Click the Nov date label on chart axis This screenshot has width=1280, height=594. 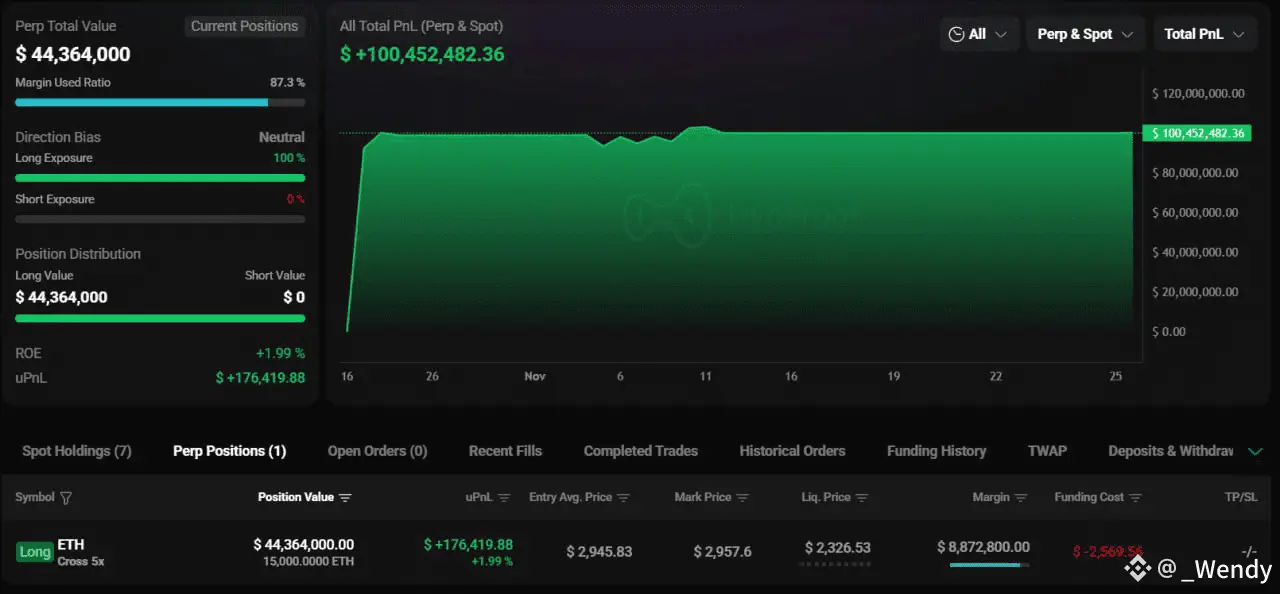coord(535,376)
